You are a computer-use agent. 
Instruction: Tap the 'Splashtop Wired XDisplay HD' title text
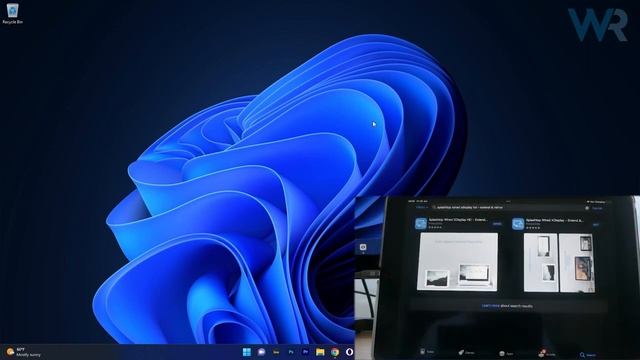(x=458, y=220)
